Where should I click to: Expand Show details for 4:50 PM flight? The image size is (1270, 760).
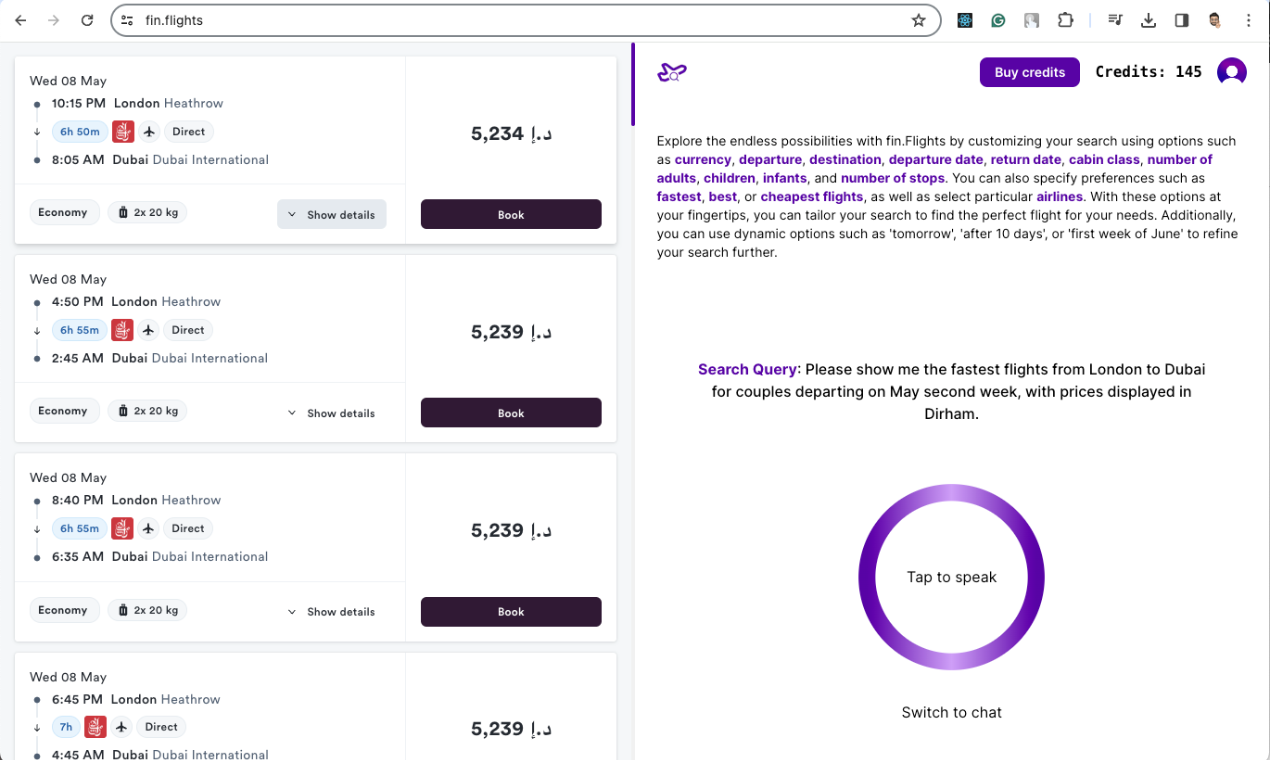[331, 413]
